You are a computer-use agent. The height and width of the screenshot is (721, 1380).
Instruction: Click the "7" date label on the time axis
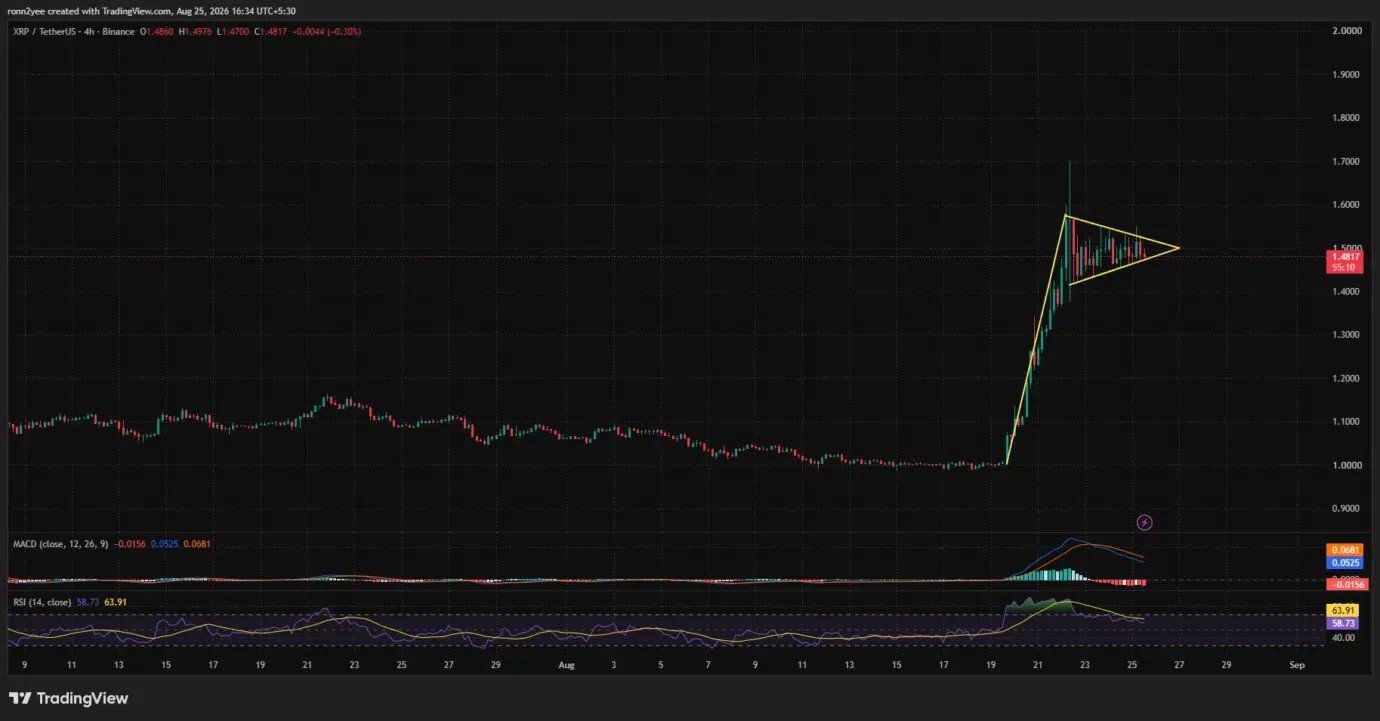[x=709, y=664]
